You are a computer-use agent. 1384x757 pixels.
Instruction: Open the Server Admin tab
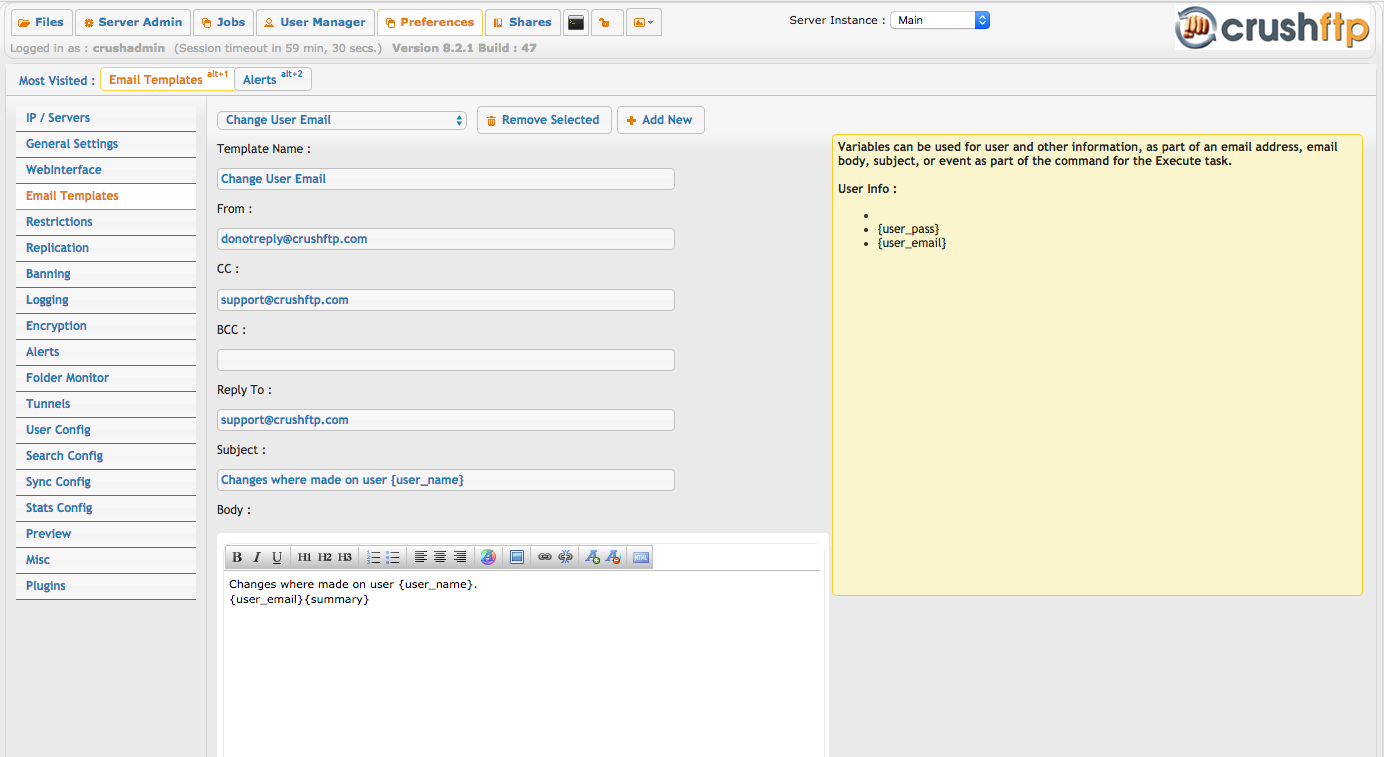click(133, 22)
